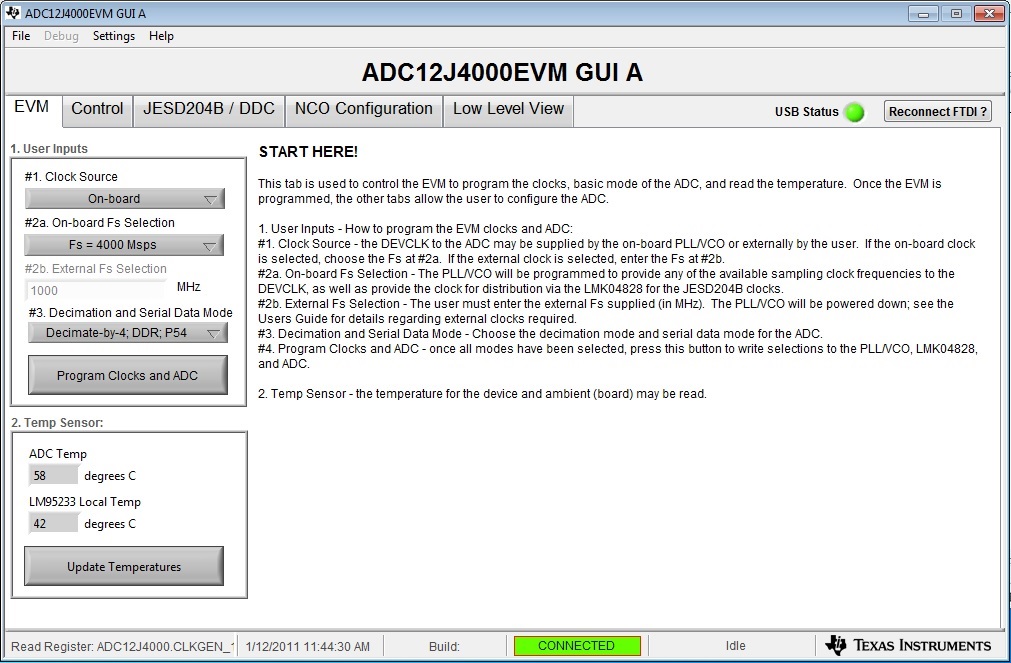Click the Build: status bar entry
Screen dimensions: 1011x663
coord(444,646)
